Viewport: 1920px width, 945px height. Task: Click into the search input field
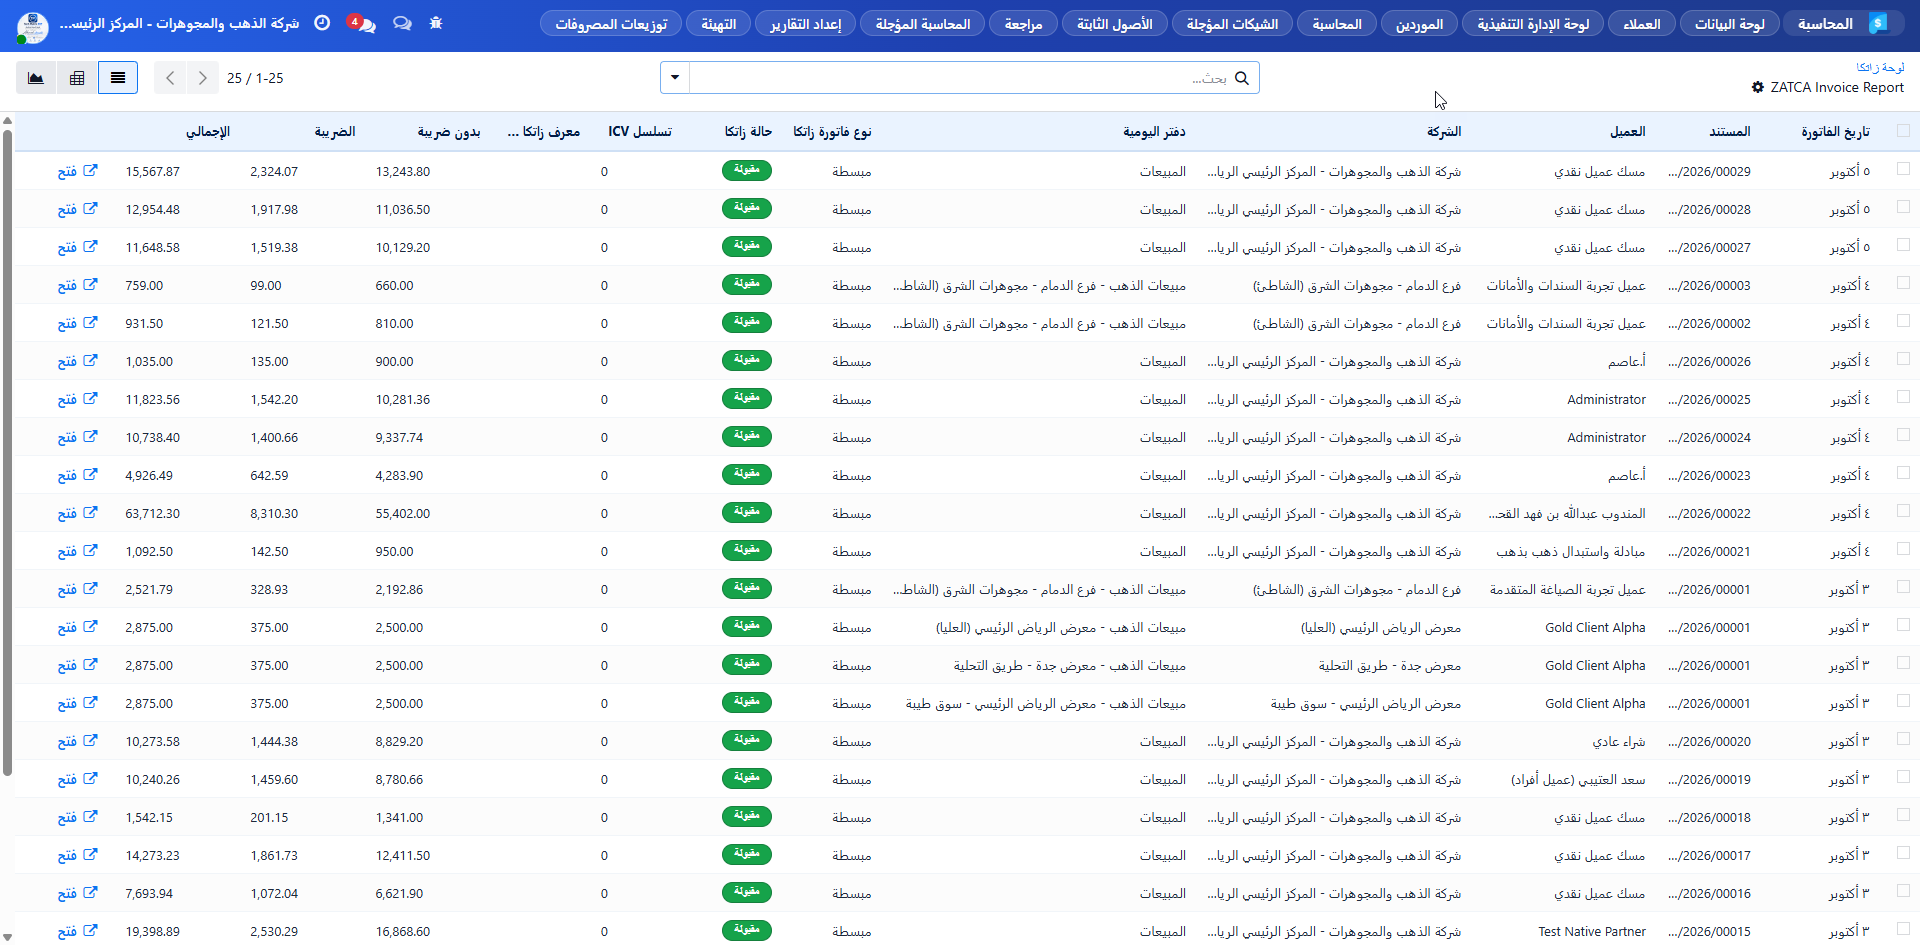pyautogui.click(x=960, y=78)
